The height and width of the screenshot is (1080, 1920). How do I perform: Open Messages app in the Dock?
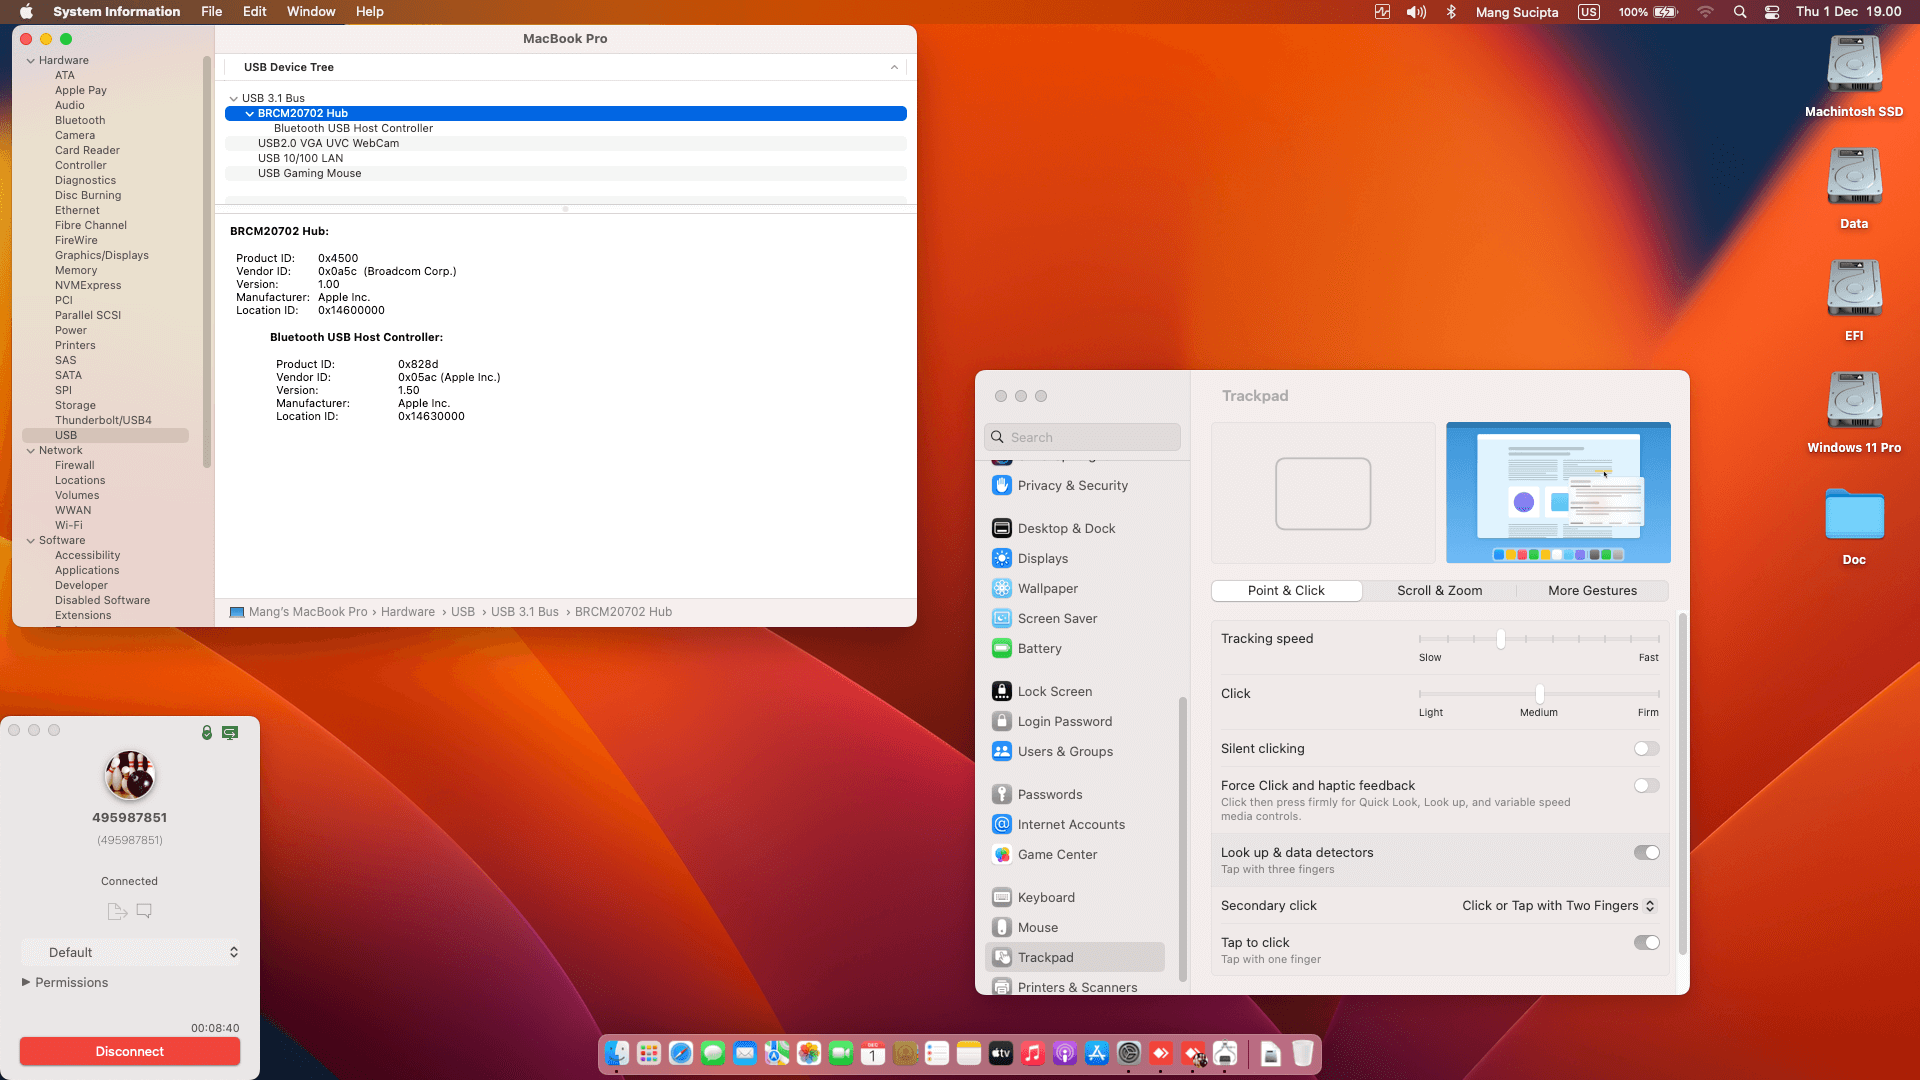click(713, 1053)
